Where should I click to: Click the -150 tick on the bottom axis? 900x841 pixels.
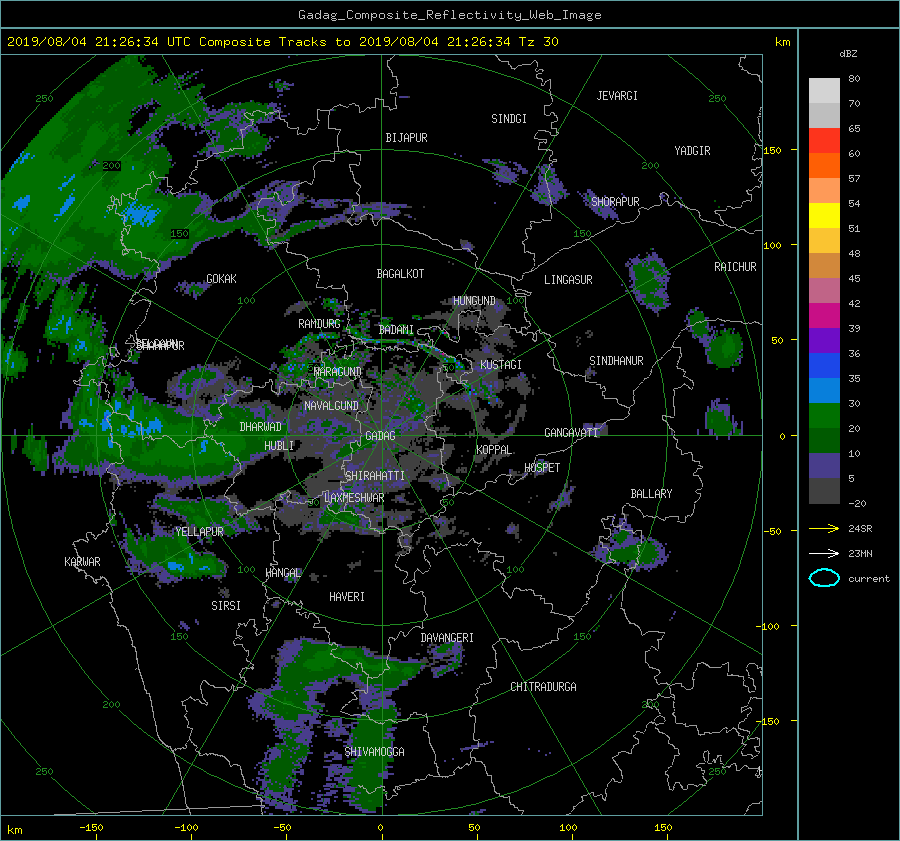91,827
